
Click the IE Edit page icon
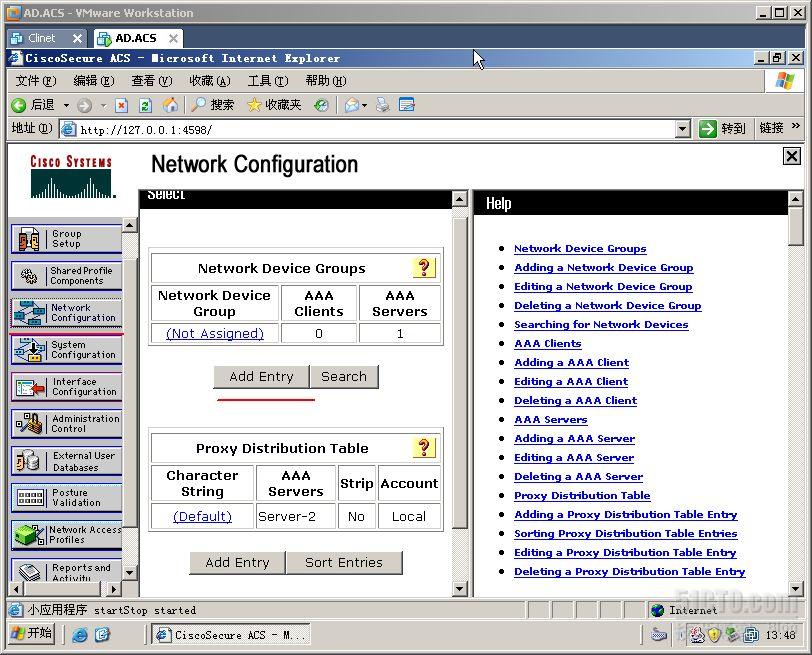tap(407, 106)
